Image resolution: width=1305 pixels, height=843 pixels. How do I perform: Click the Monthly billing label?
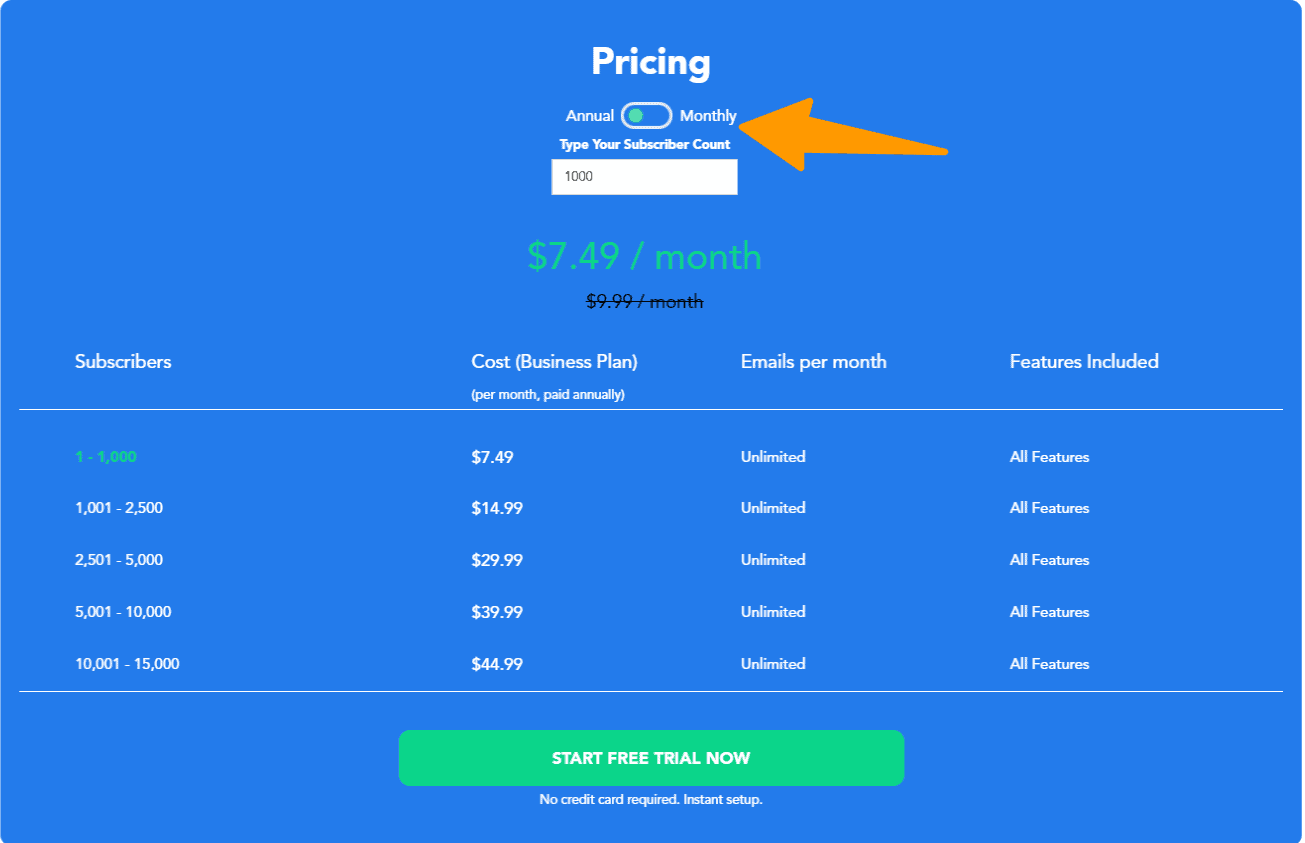[x=708, y=116]
